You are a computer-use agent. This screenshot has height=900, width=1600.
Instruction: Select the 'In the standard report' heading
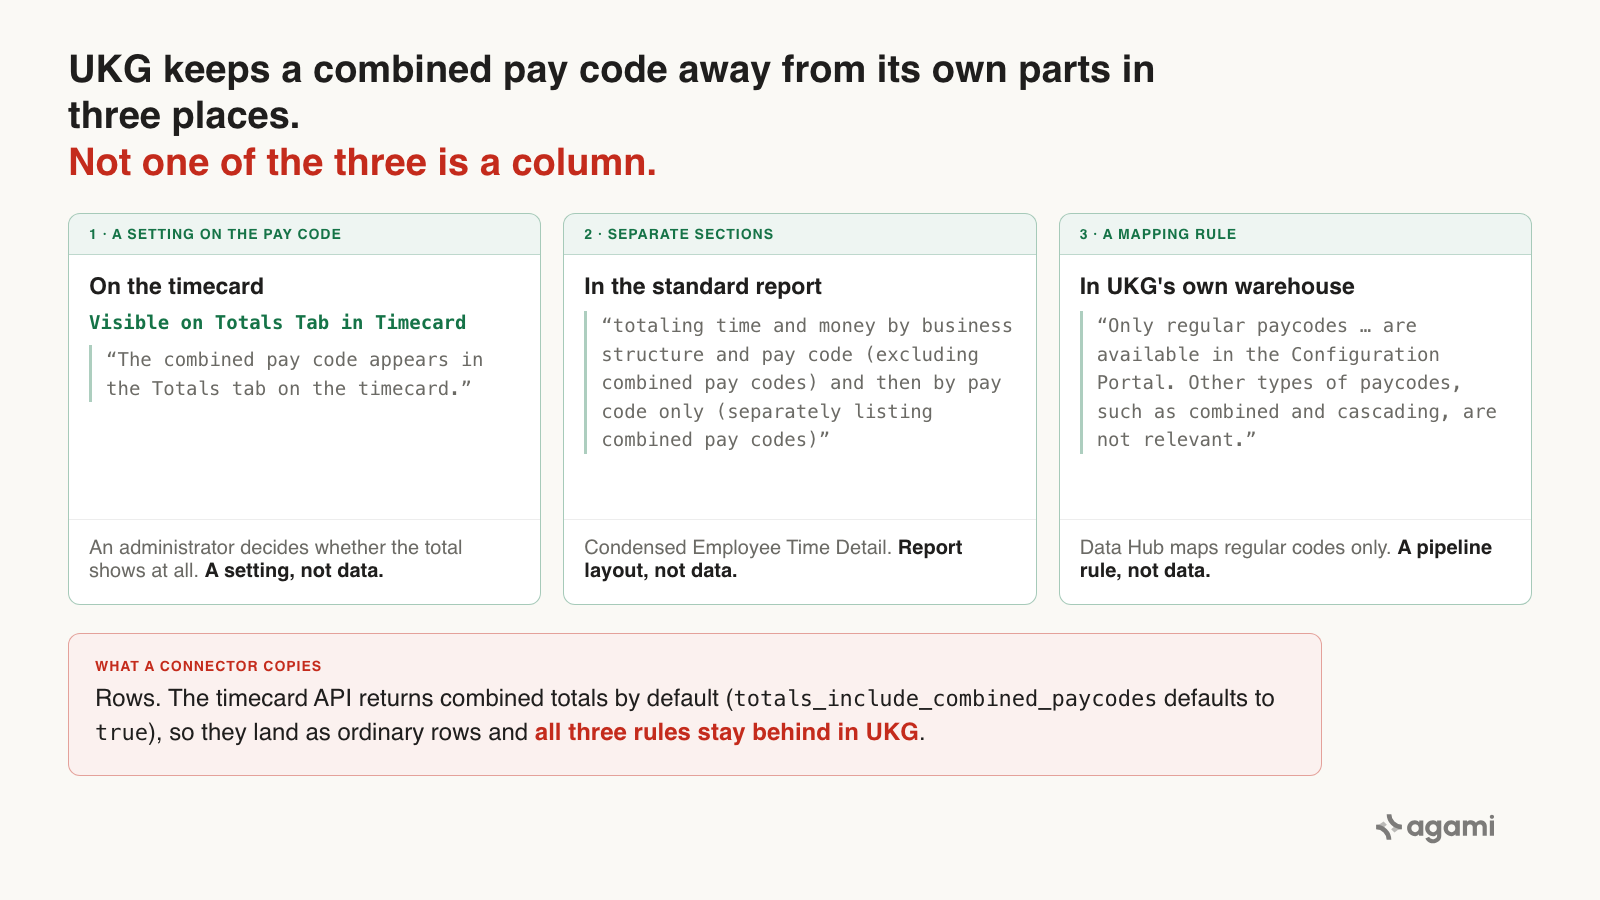click(702, 286)
